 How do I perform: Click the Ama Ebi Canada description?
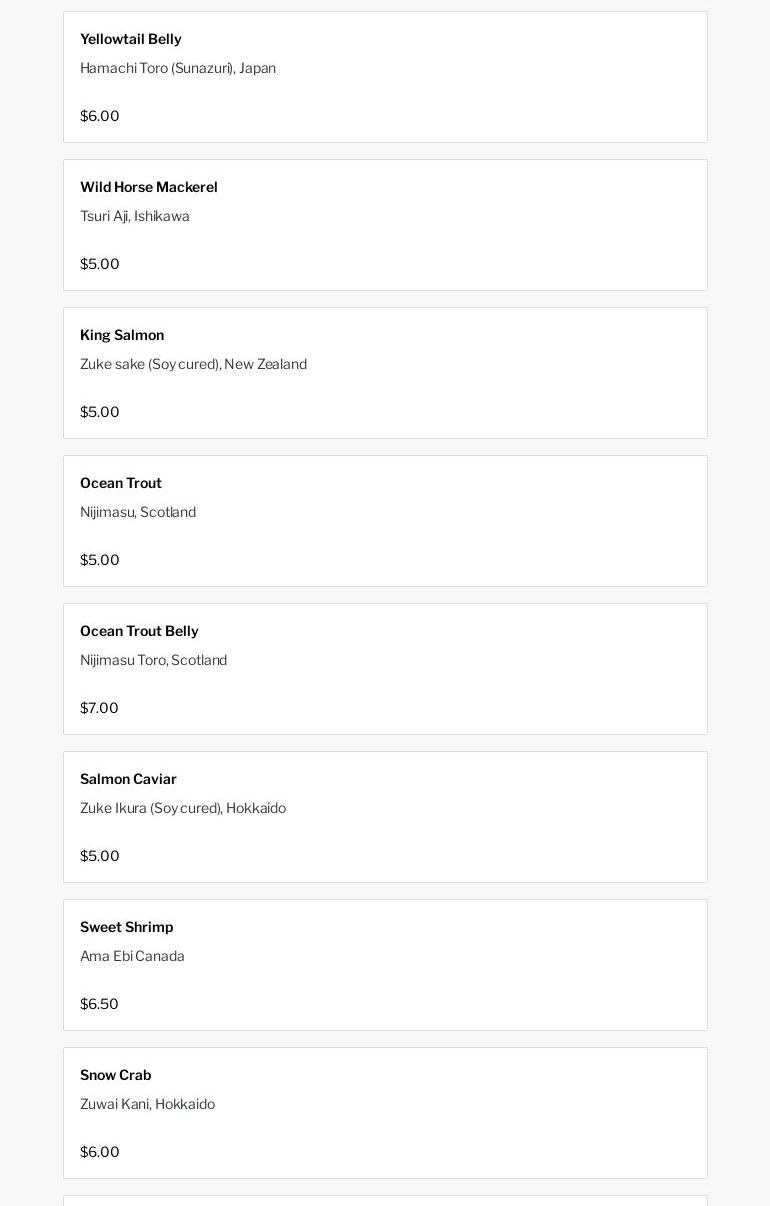(x=132, y=956)
